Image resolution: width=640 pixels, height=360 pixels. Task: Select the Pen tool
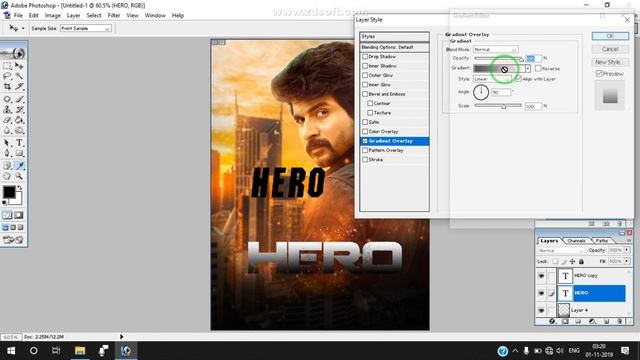(7, 153)
